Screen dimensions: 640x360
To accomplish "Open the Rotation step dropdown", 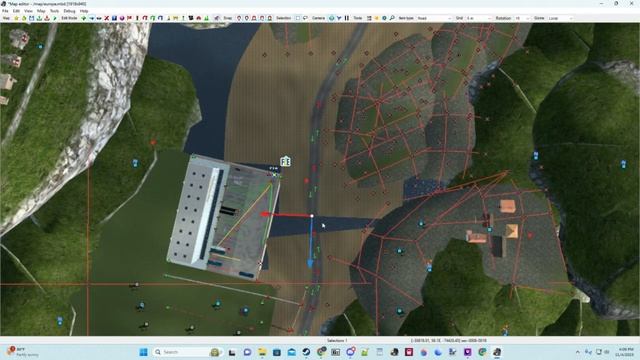I will pos(522,18).
